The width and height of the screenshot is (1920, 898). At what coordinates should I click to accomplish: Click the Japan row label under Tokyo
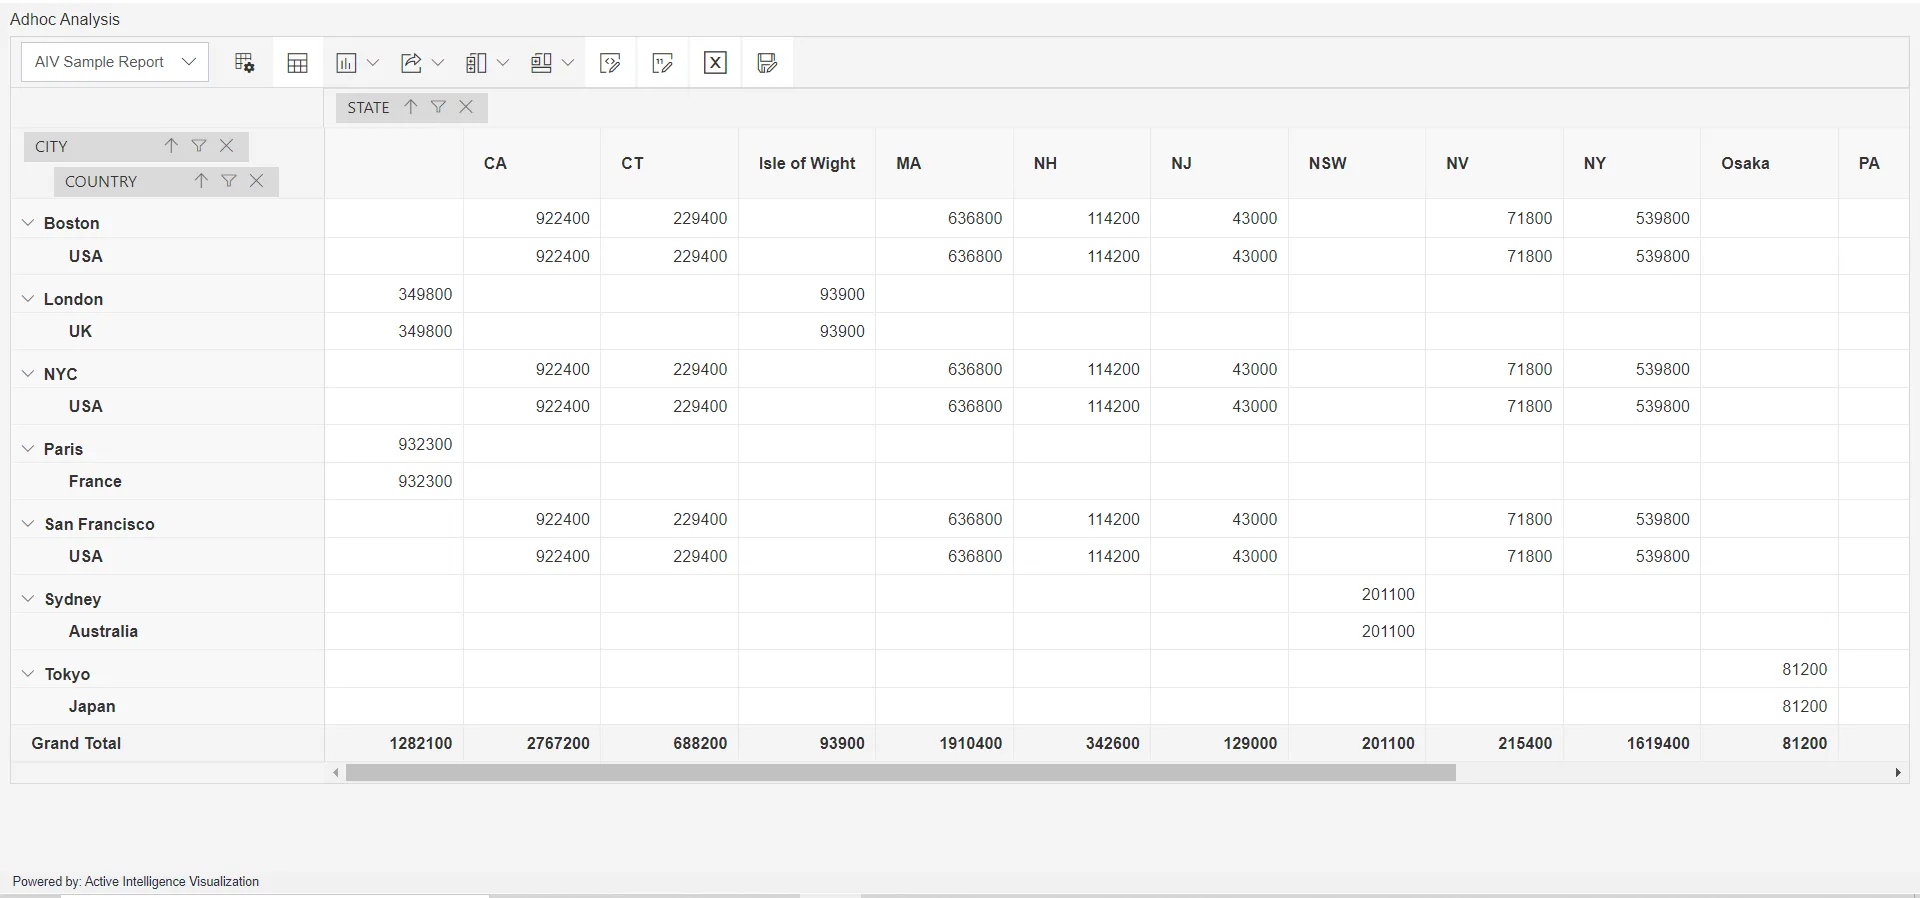click(92, 706)
